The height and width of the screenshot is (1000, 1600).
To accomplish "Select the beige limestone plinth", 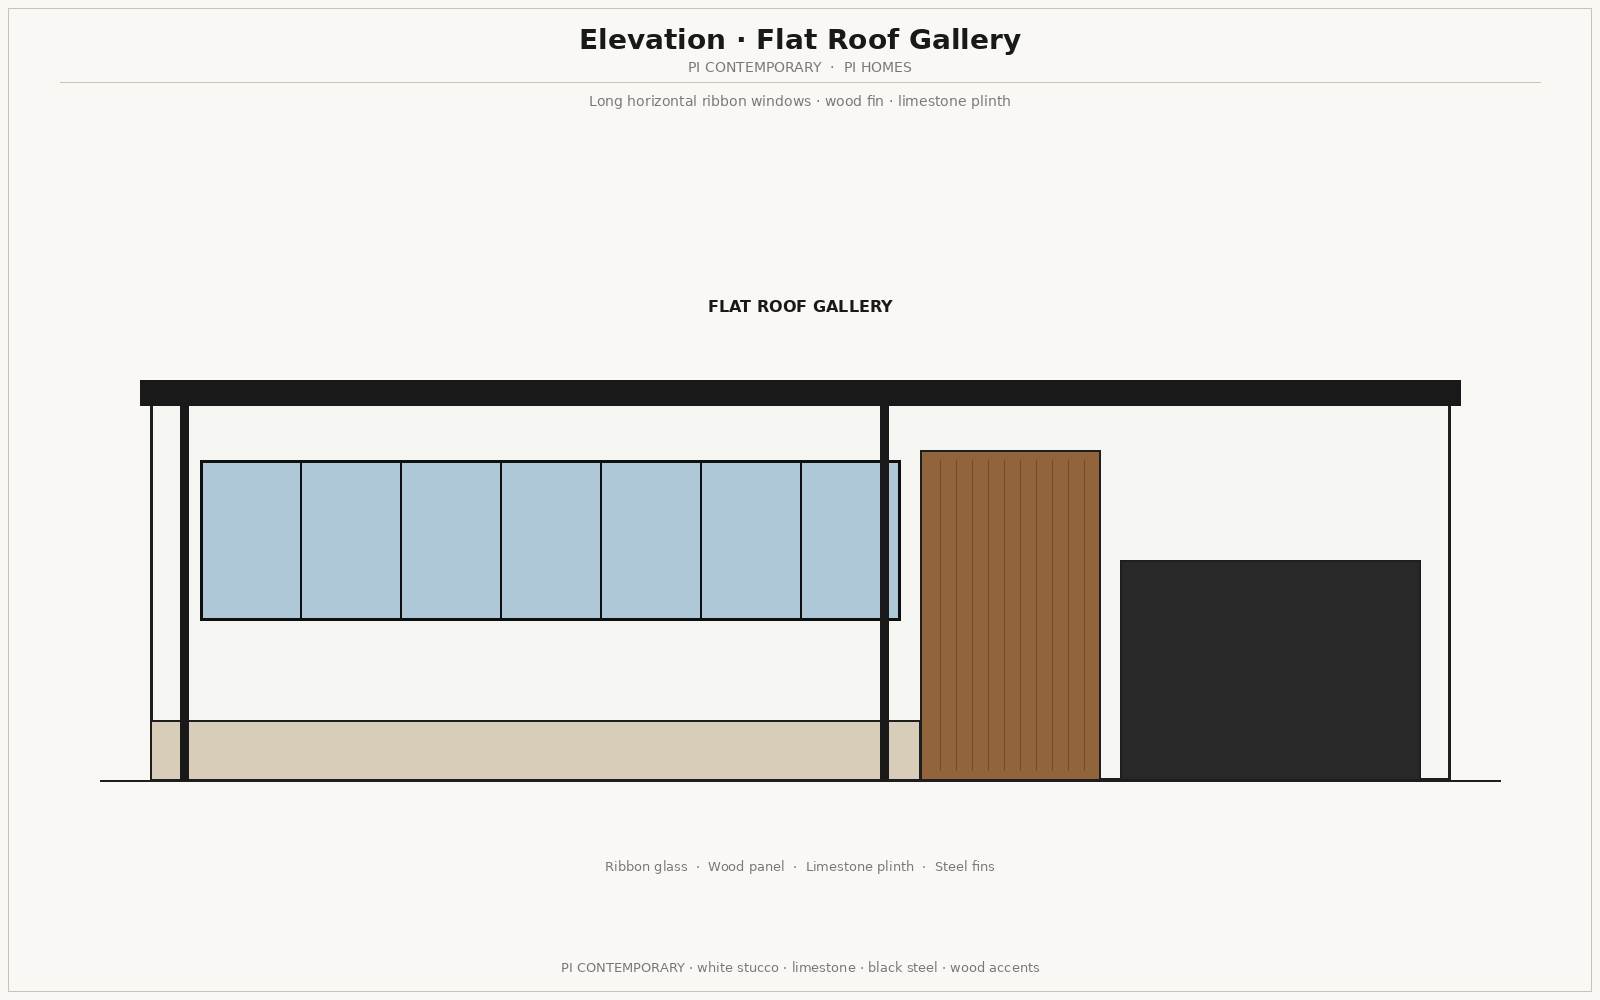I will [x=535, y=750].
